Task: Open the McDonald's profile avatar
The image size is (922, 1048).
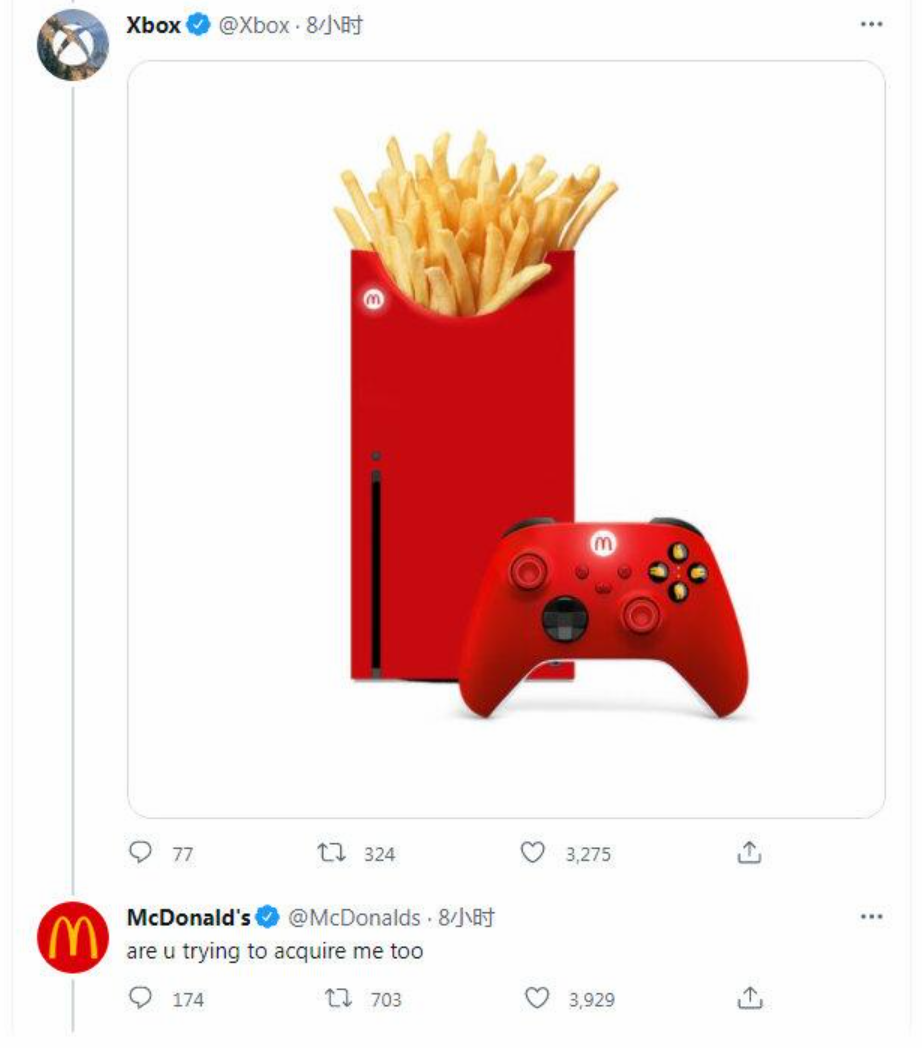Action: pyautogui.click(x=73, y=937)
